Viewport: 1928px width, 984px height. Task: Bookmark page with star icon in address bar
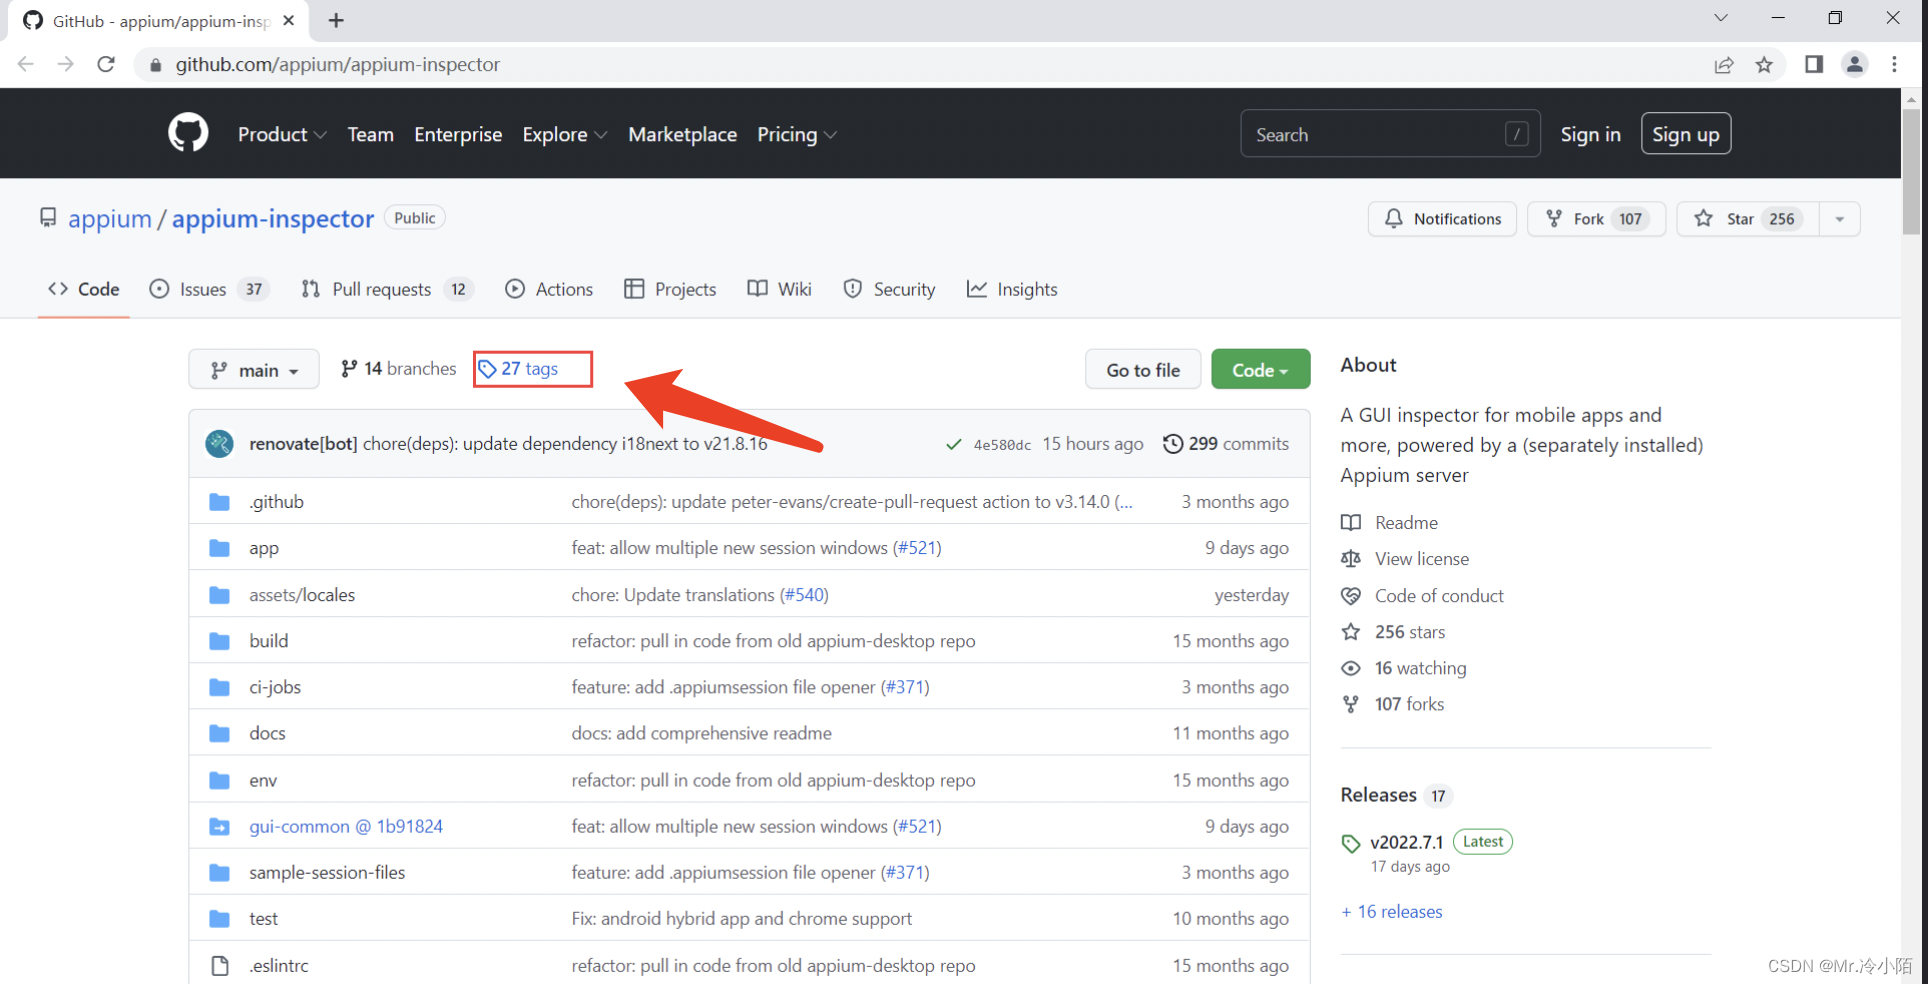(x=1764, y=65)
